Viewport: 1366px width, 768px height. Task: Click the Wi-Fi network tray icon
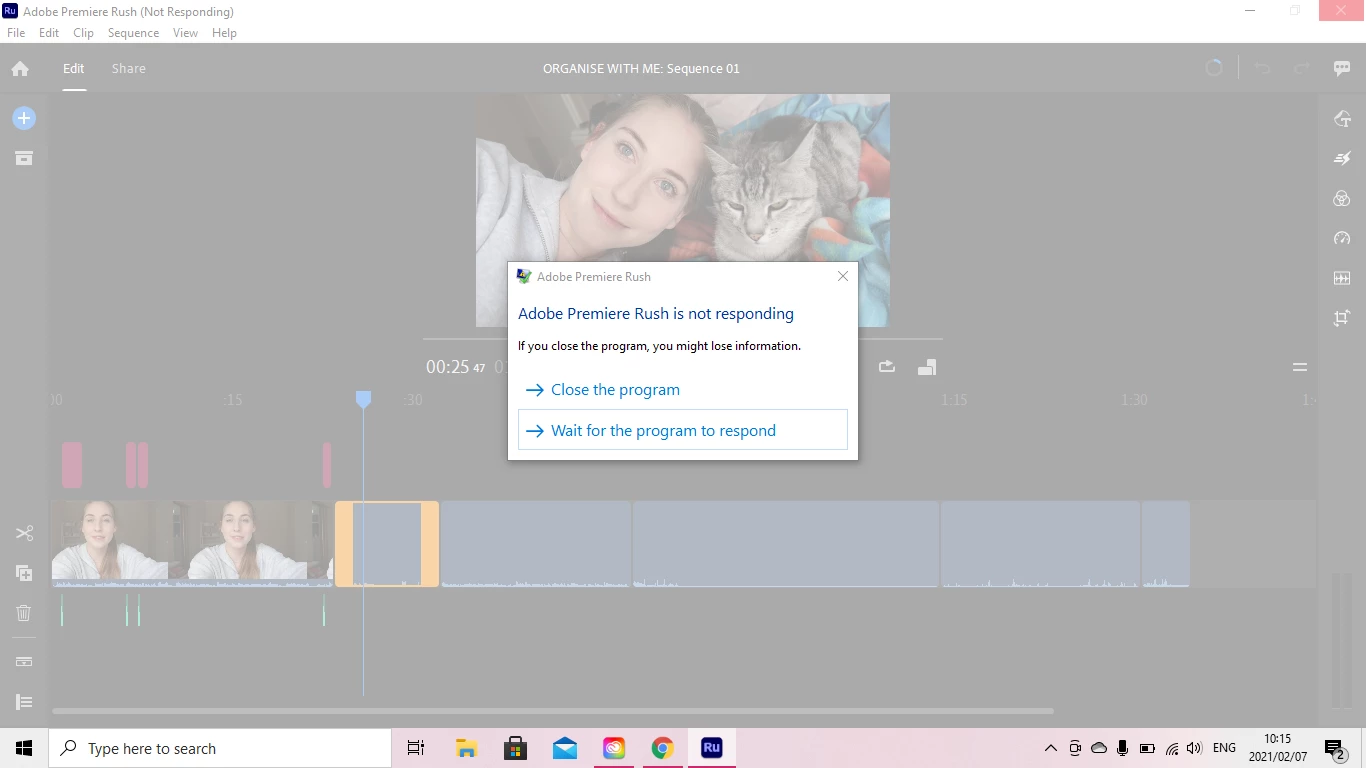(x=1172, y=748)
